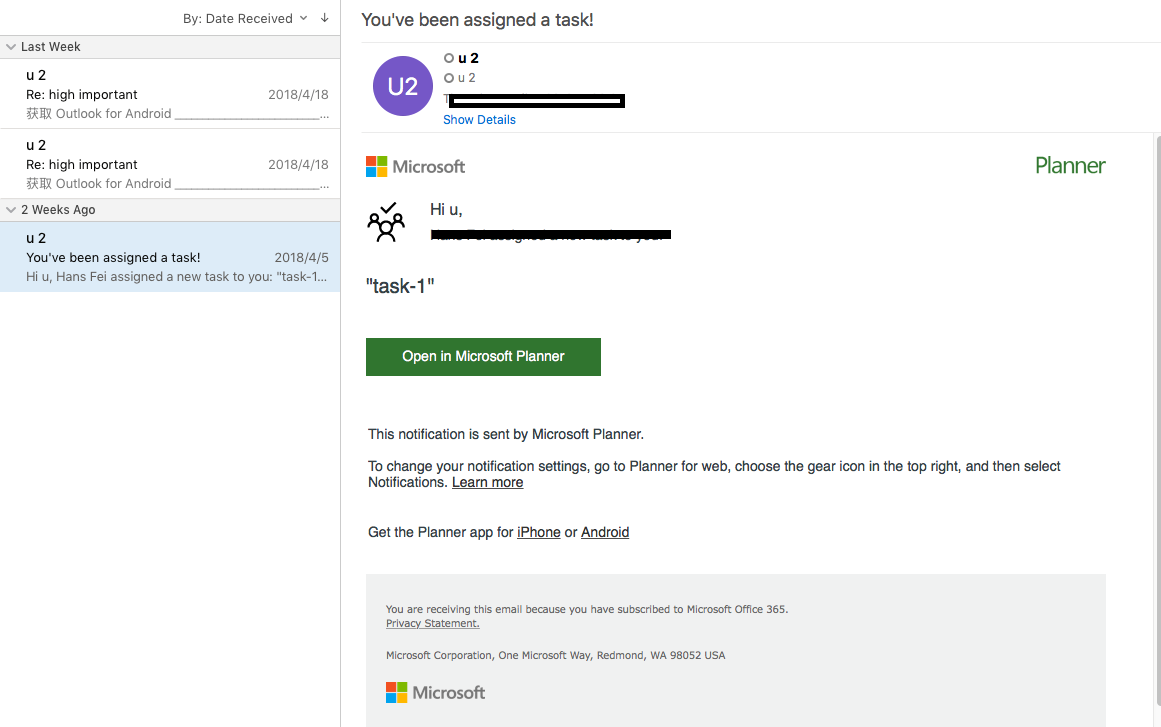1161x727 pixels.
Task: Toggle sort order with the down arrow
Action: tap(324, 18)
